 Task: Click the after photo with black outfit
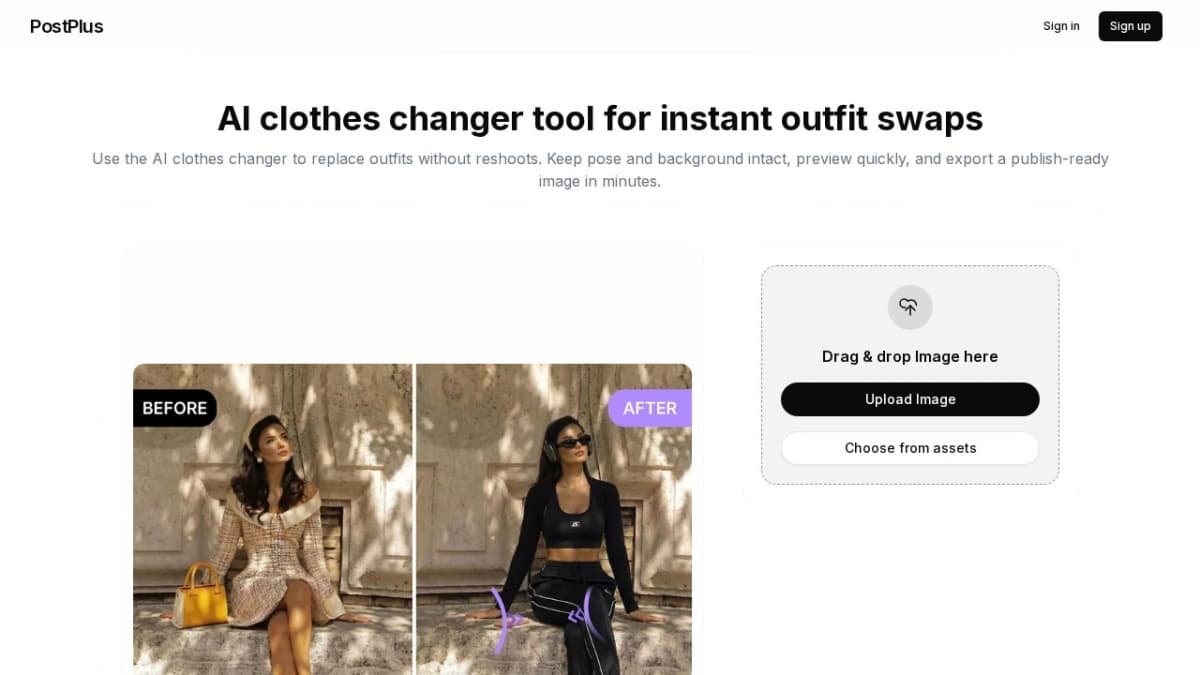(554, 519)
